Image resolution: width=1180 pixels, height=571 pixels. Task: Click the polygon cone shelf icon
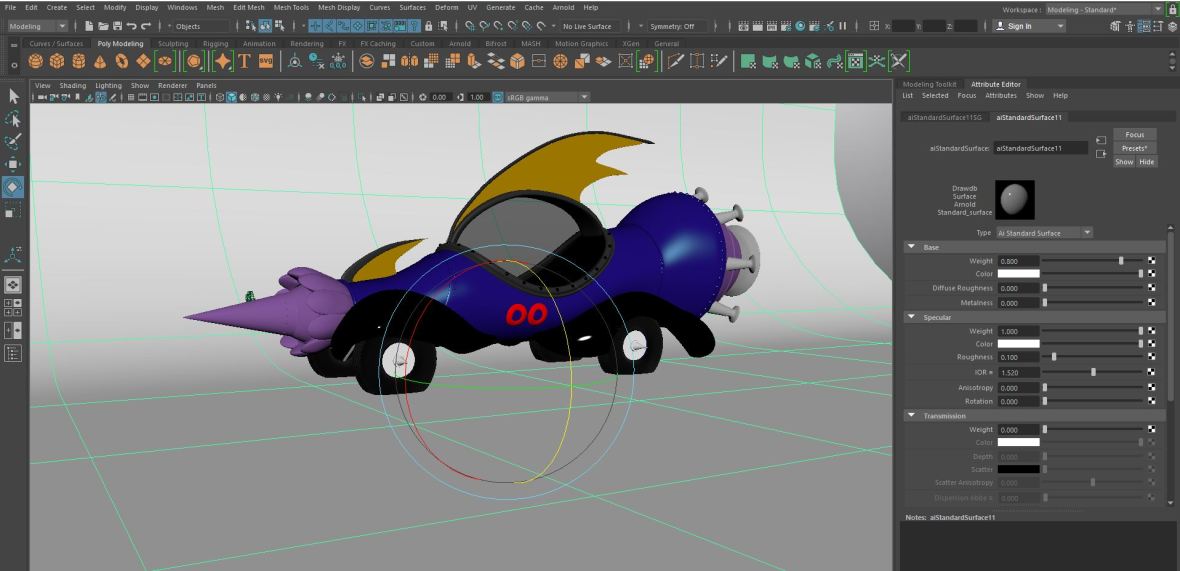pos(101,62)
